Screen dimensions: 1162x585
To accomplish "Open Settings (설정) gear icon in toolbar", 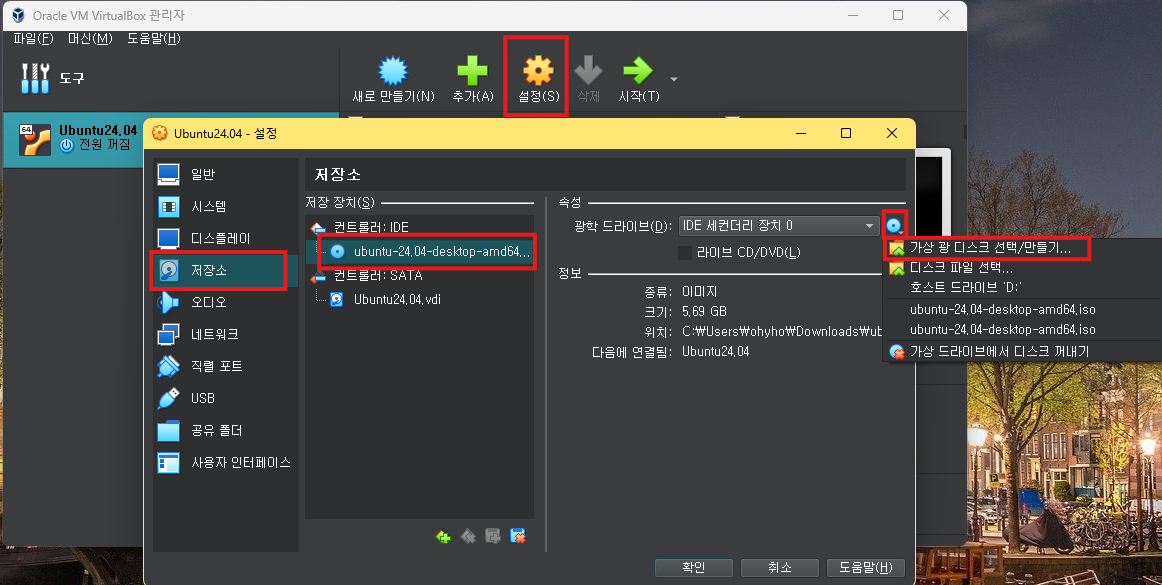I will click(538, 71).
